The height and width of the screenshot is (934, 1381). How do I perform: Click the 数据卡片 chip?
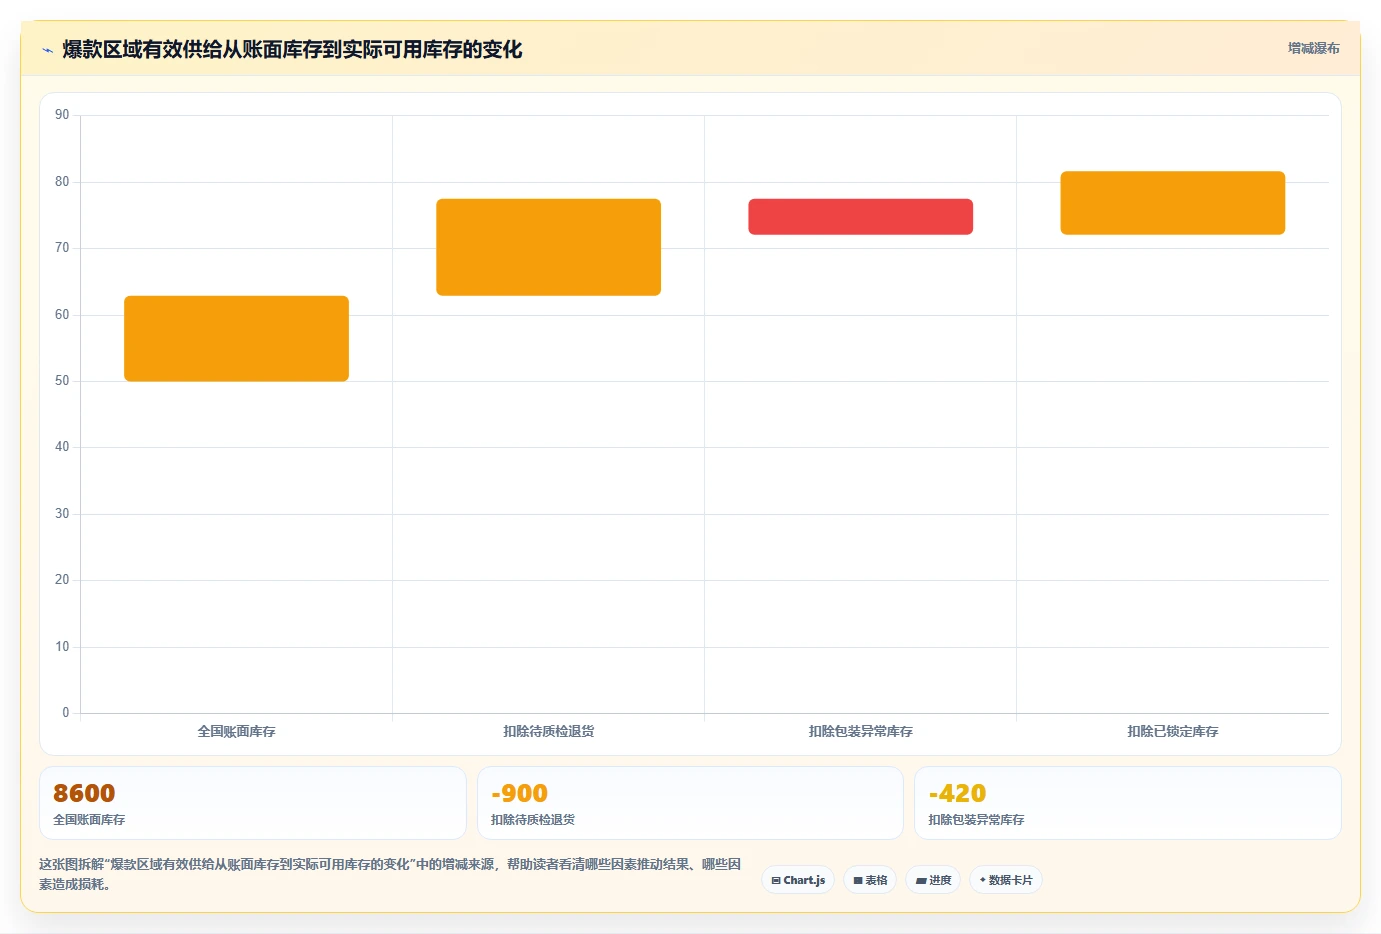(1006, 880)
